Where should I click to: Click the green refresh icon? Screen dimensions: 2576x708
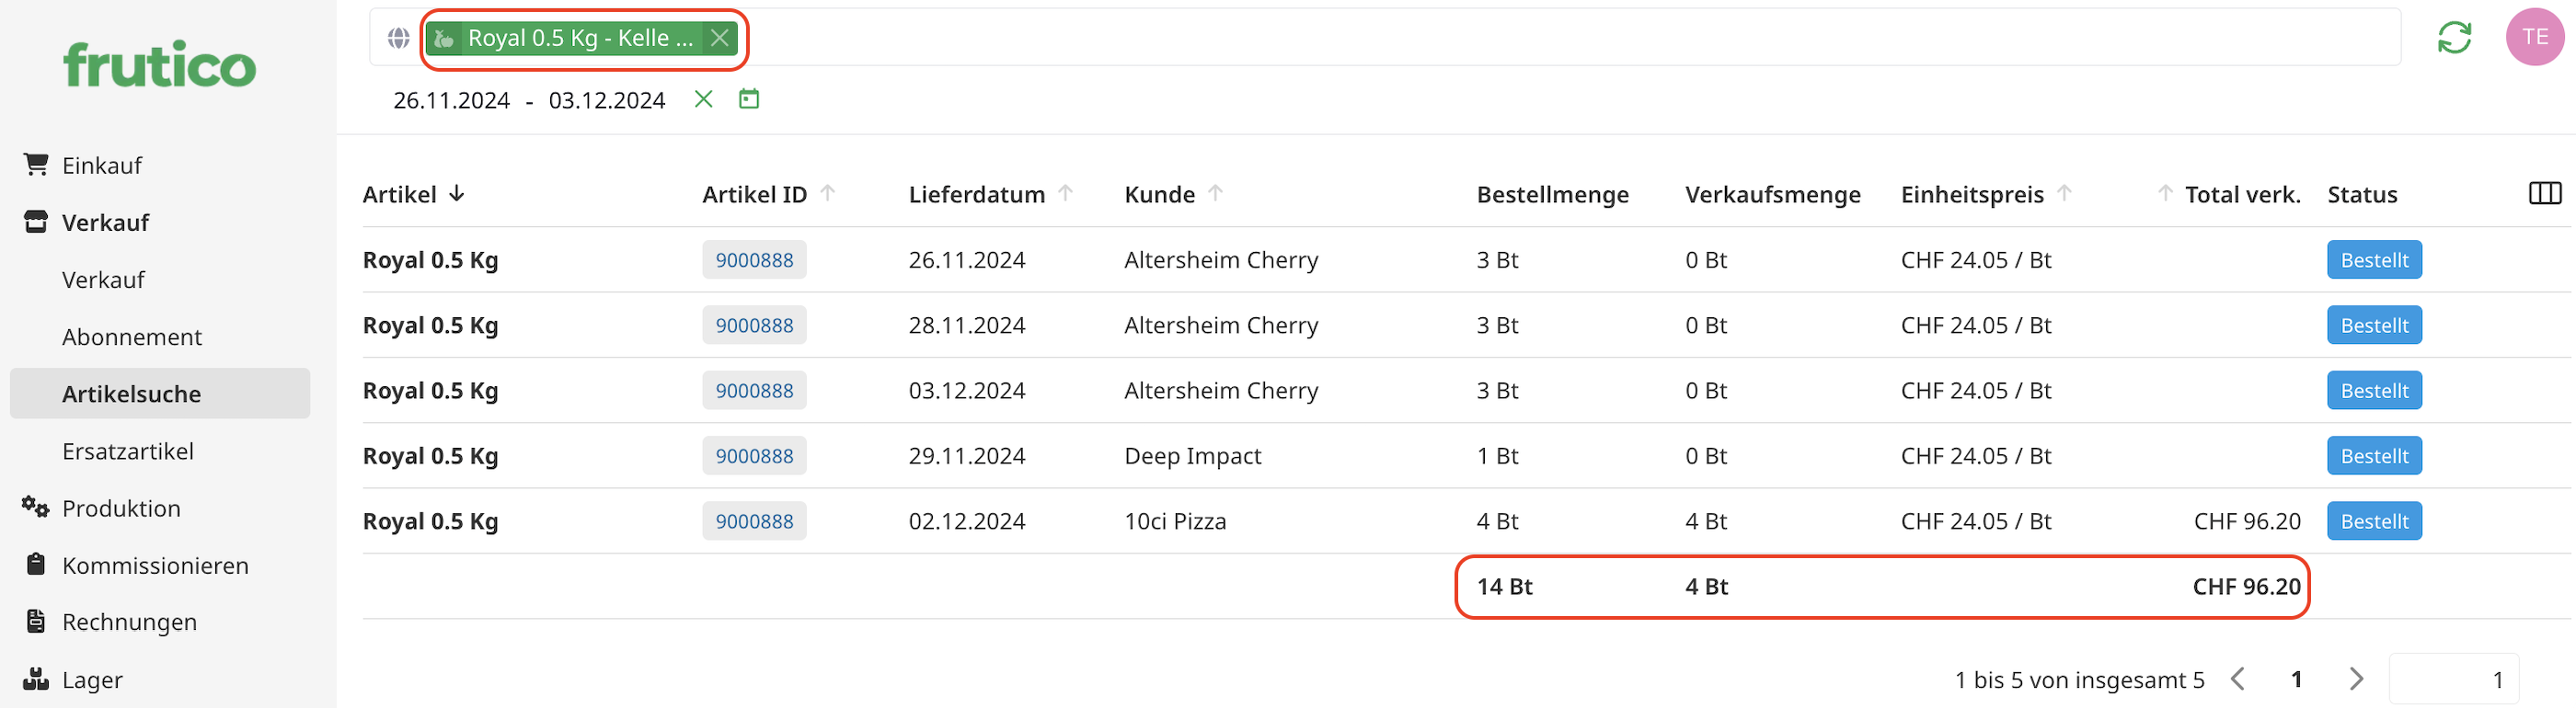point(2454,38)
